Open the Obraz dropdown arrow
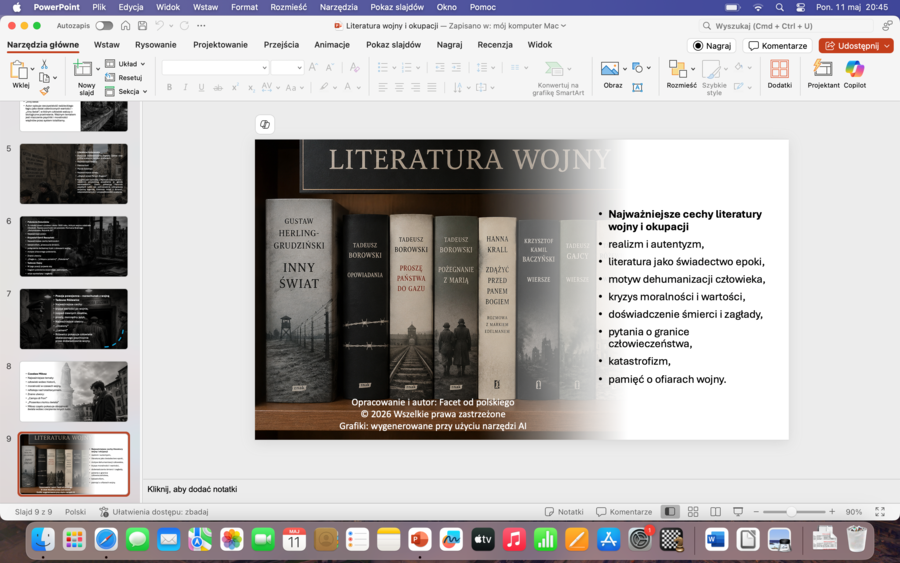This screenshot has width=900, height=563. pos(624,69)
